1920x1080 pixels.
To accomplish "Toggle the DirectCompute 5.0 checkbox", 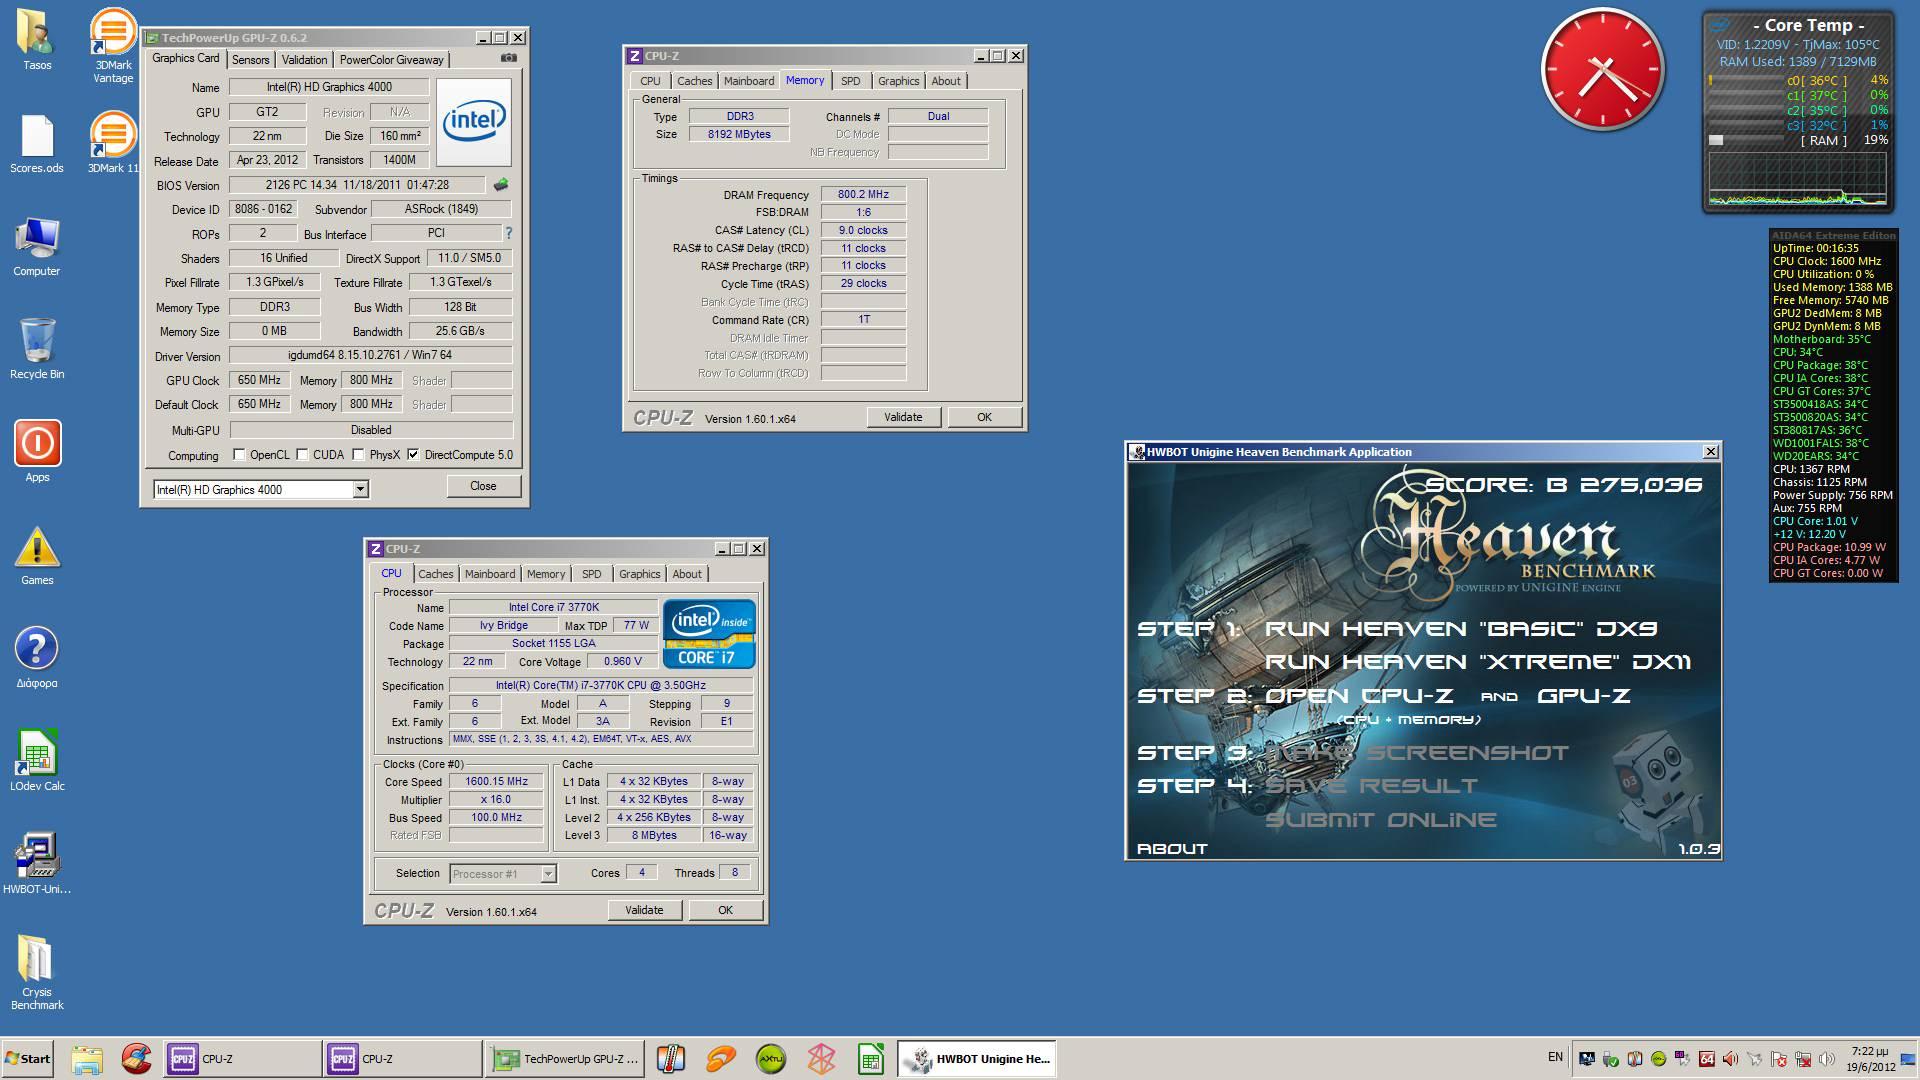I will (x=413, y=455).
